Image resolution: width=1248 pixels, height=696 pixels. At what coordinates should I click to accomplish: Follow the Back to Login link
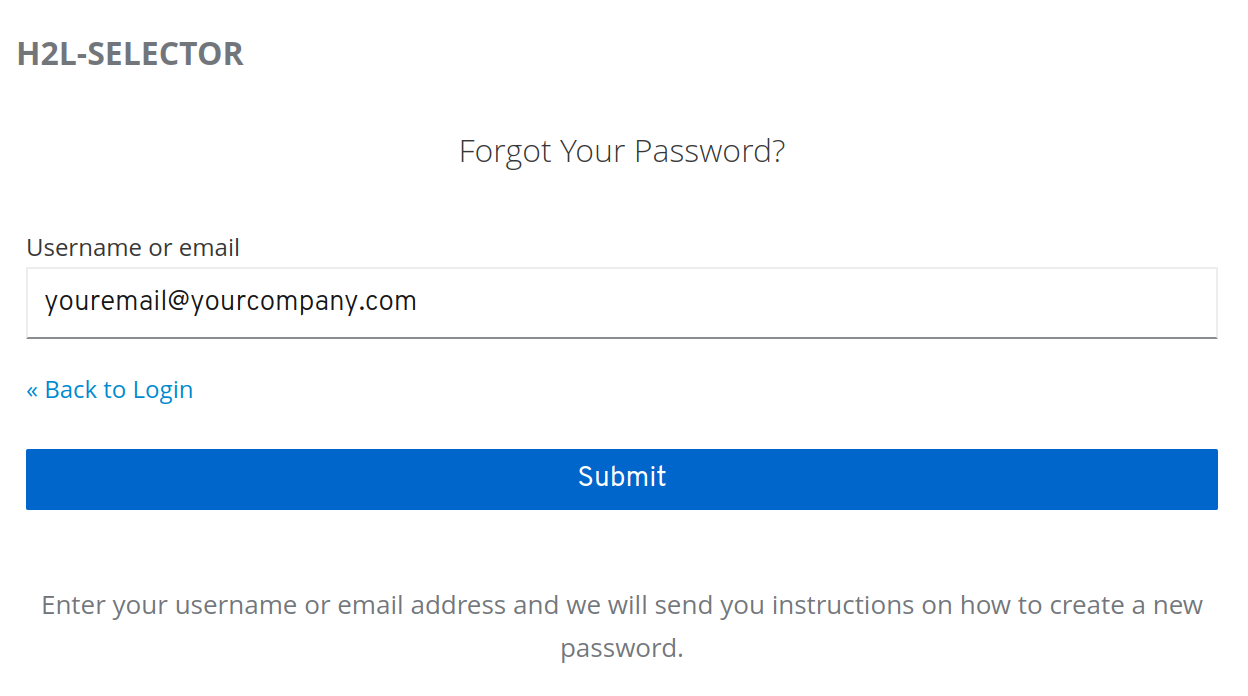pyautogui.click(x=109, y=390)
